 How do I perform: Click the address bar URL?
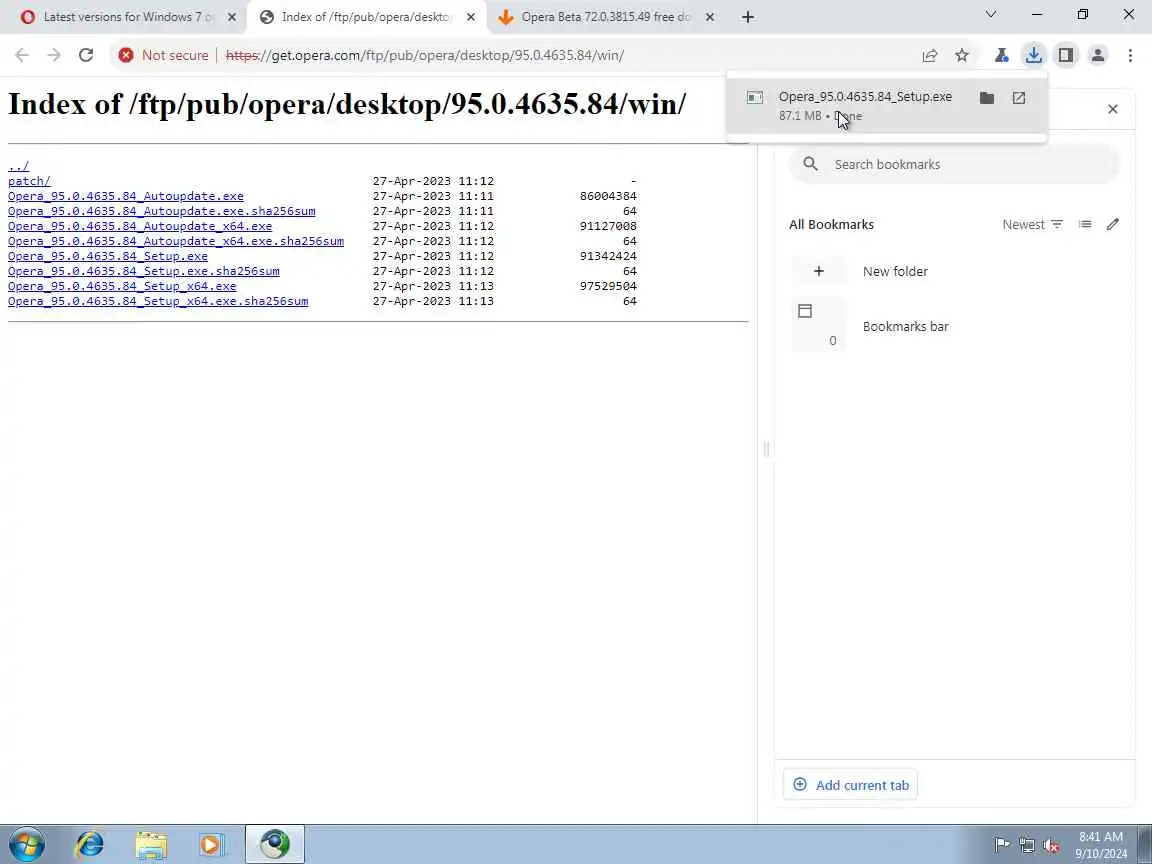click(x=425, y=55)
